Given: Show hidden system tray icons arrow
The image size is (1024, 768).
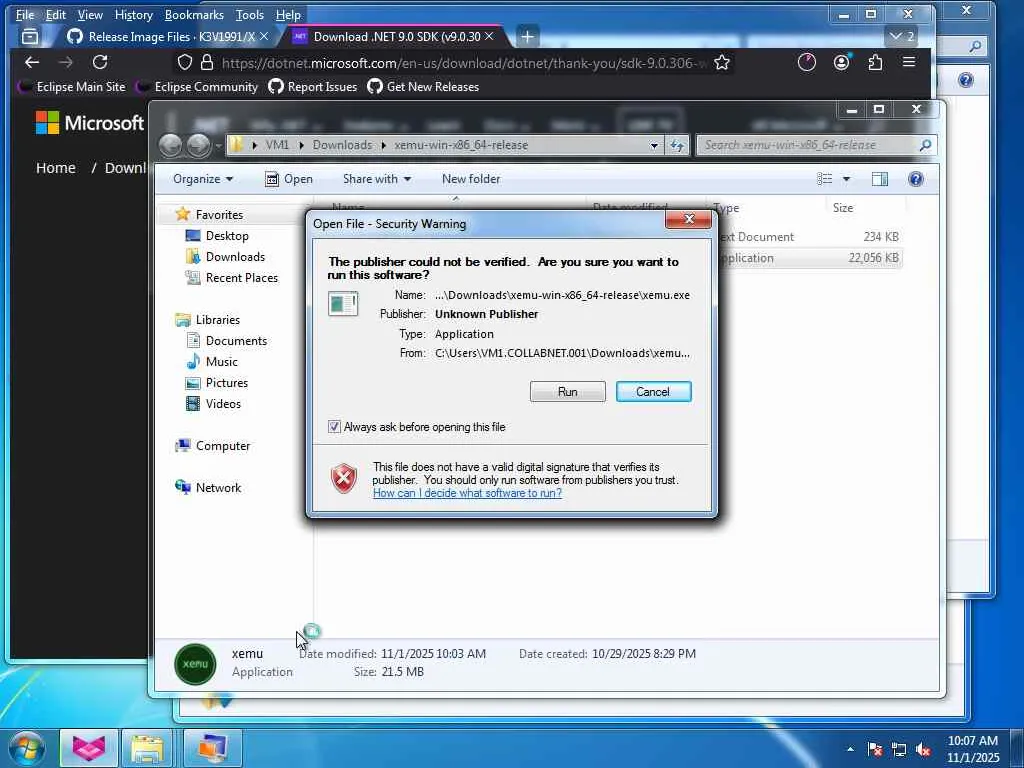Looking at the screenshot, I should pos(850,750).
